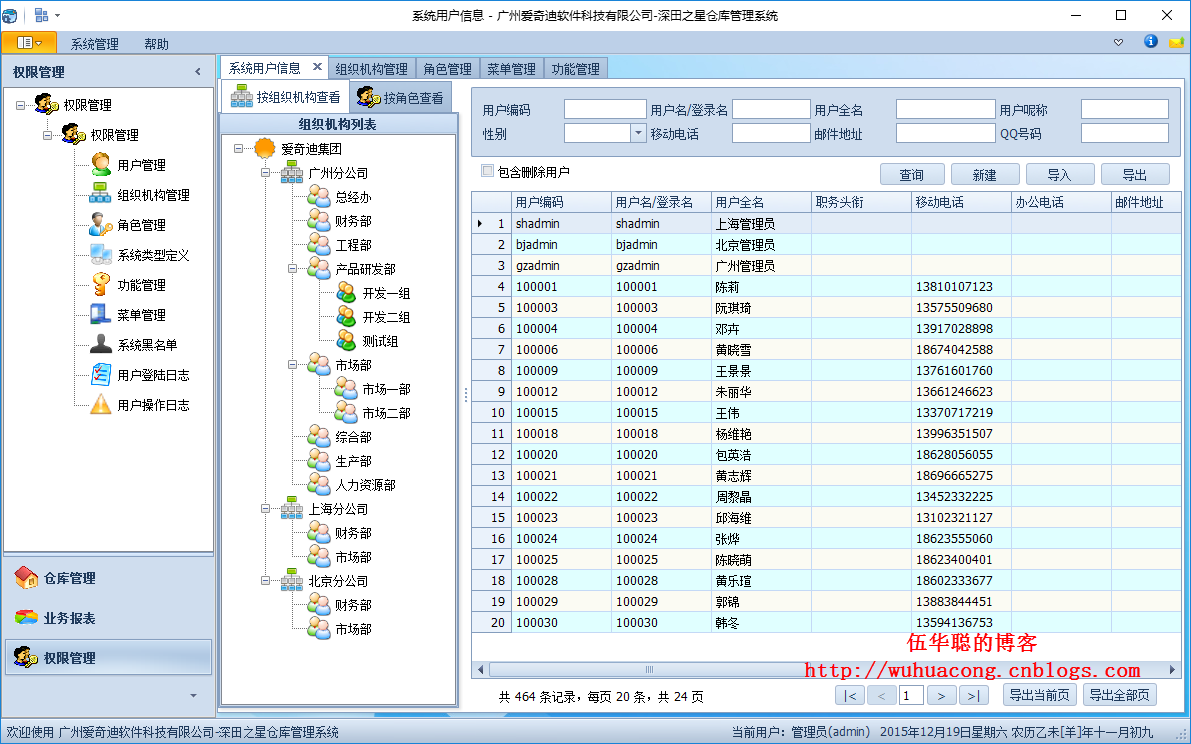
Task: Jump to the last page with >| button
Action: [973, 695]
